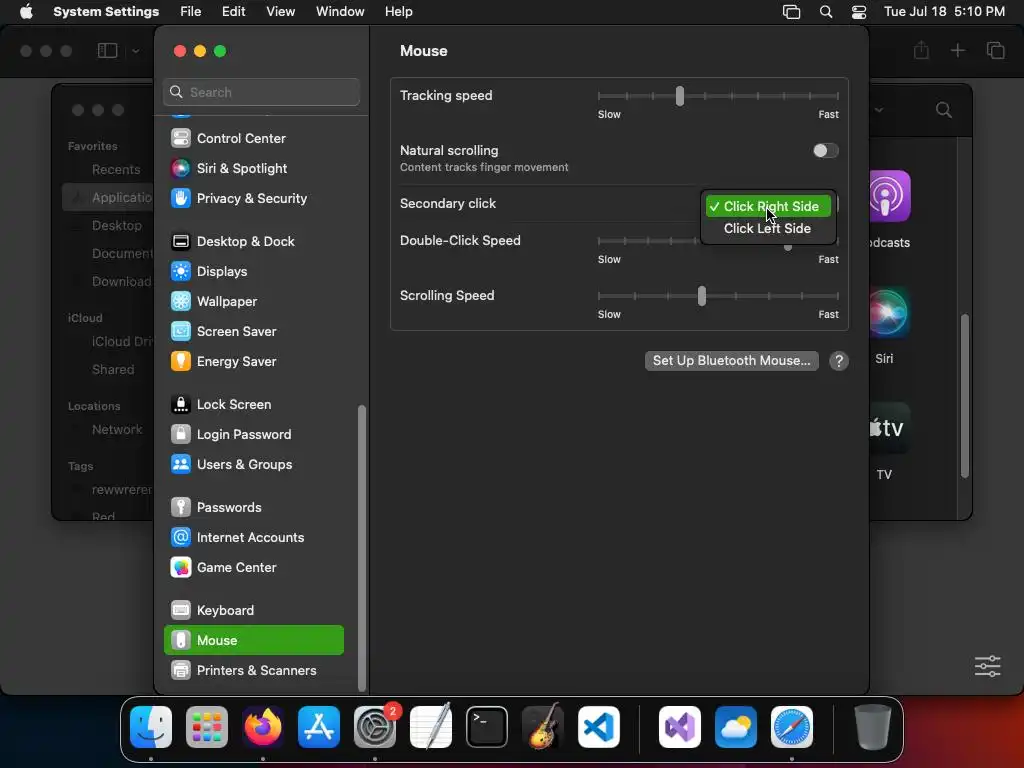Open Internet Accounts settings
The width and height of the screenshot is (1024, 768).
pyautogui.click(x=253, y=537)
